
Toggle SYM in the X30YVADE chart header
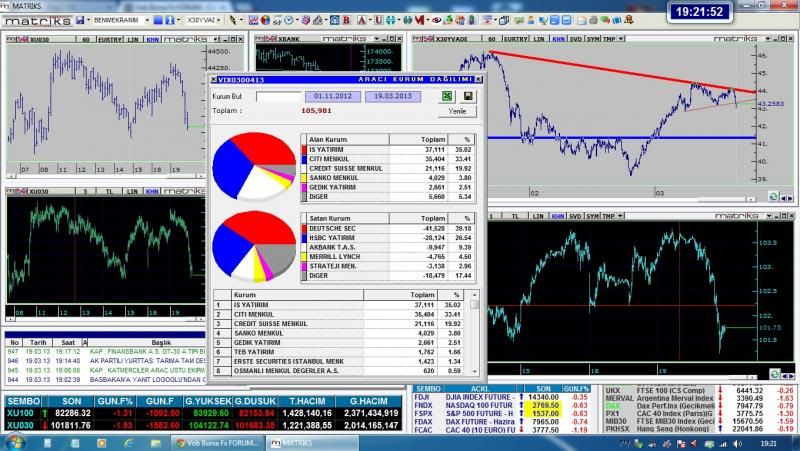(592, 39)
